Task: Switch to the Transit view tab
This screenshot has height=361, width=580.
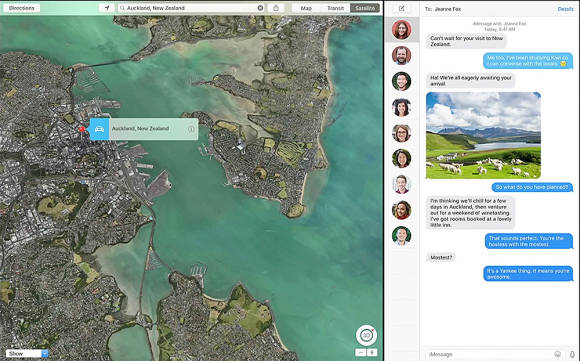Action: coord(335,8)
